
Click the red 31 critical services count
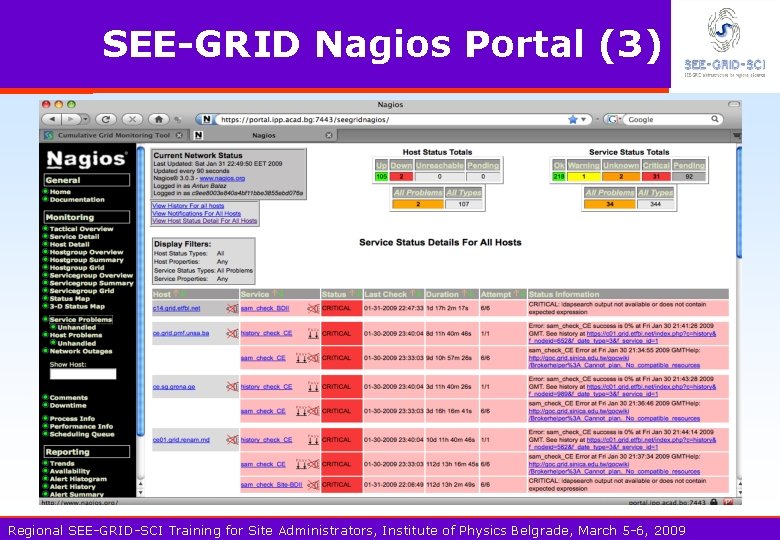(656, 177)
